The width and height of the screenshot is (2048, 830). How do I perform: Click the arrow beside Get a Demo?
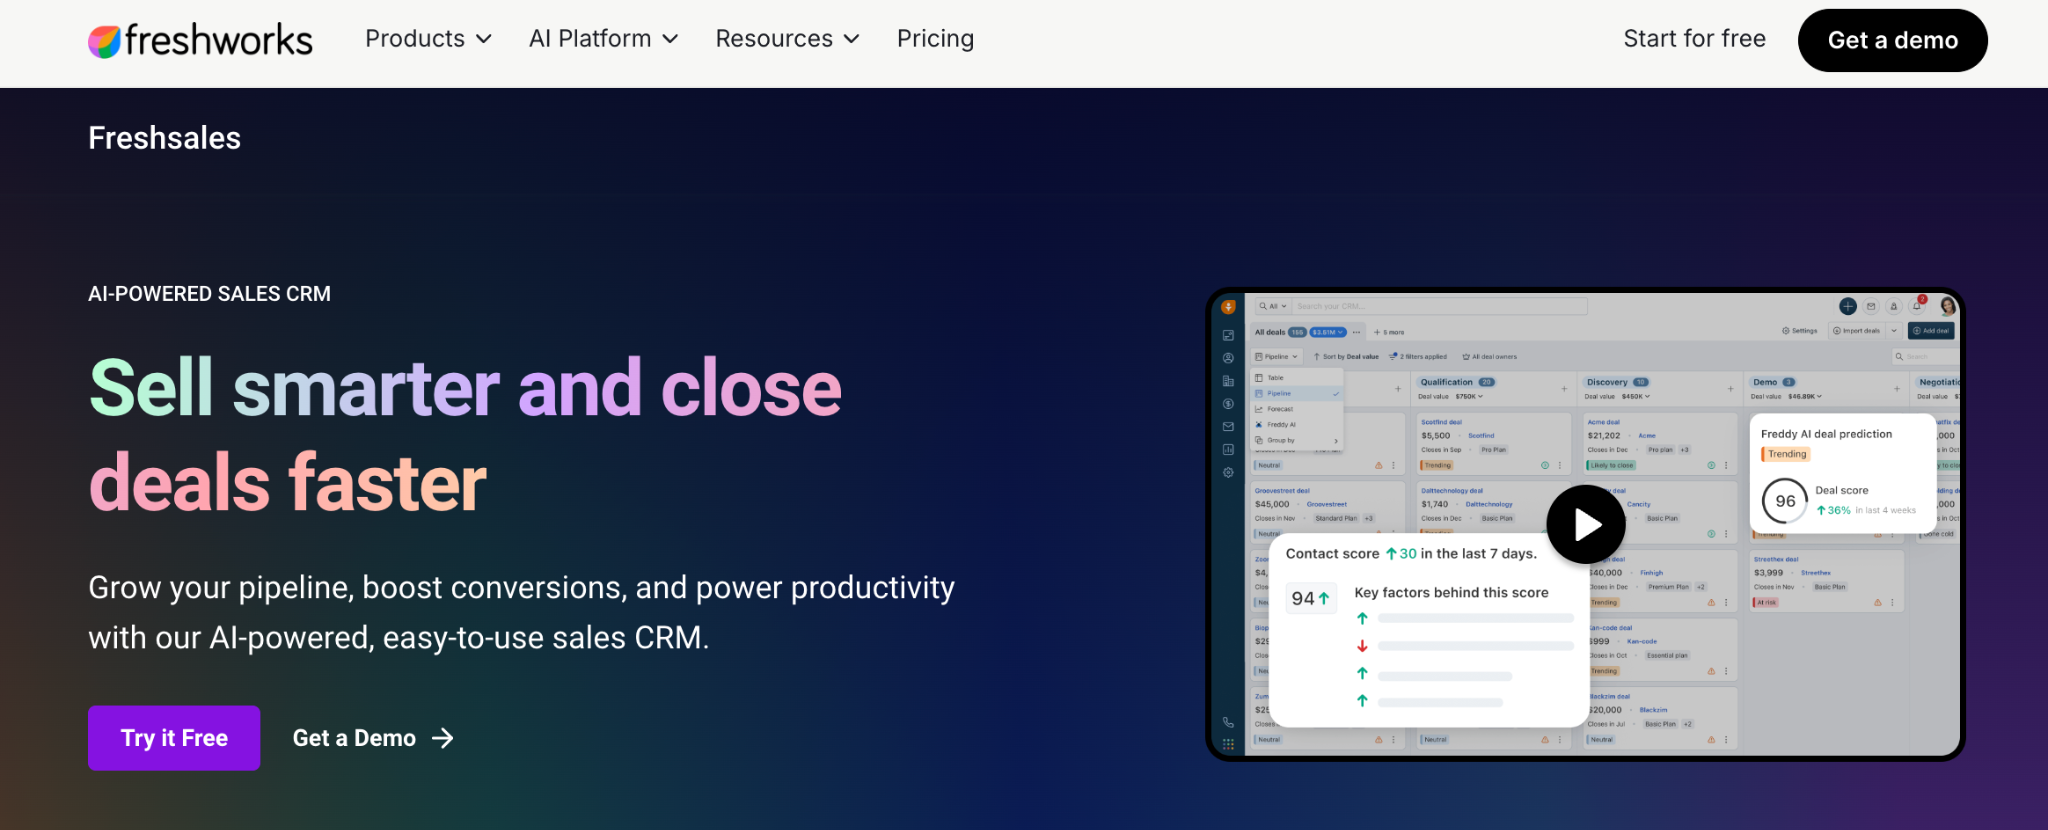(x=443, y=738)
